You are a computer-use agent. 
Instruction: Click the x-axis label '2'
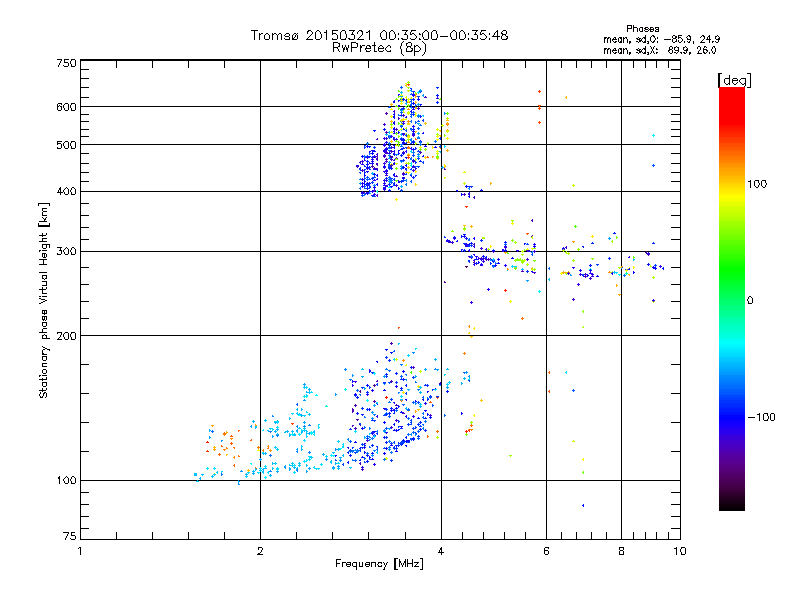tap(260, 551)
